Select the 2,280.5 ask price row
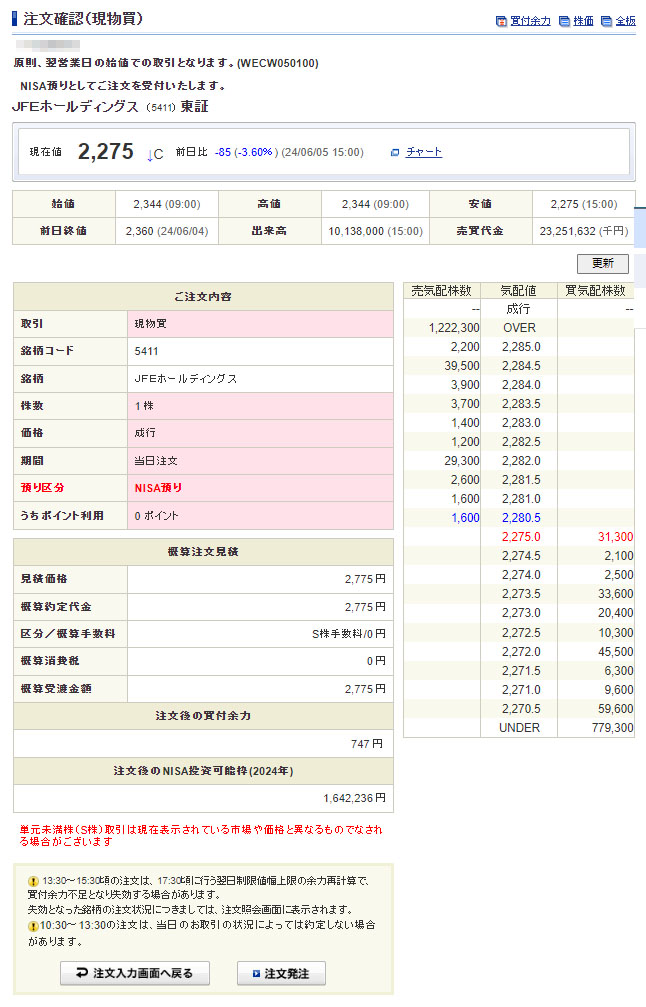This screenshot has width=646, height=1007. (x=520, y=518)
